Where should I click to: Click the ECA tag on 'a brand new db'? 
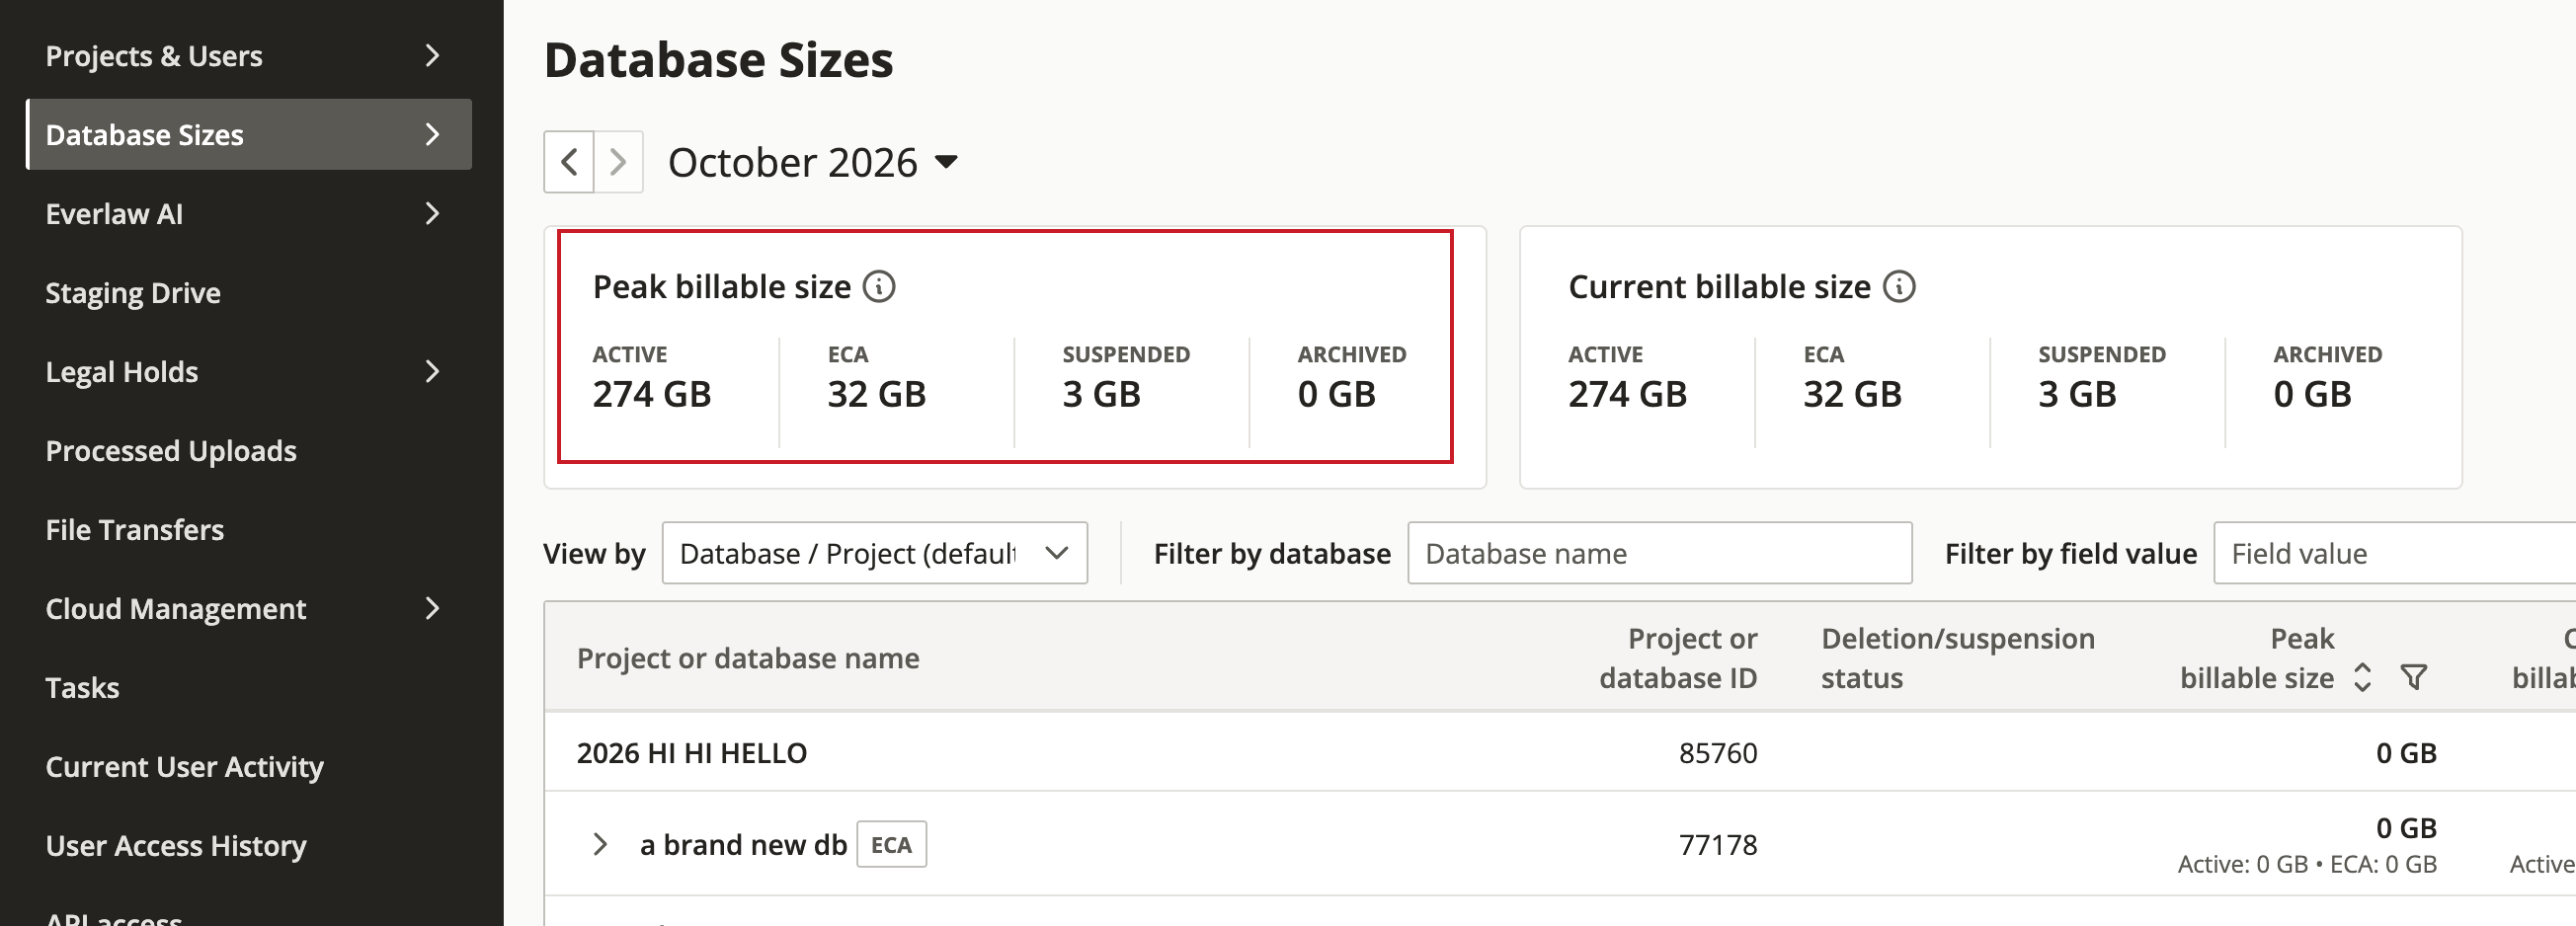(891, 845)
